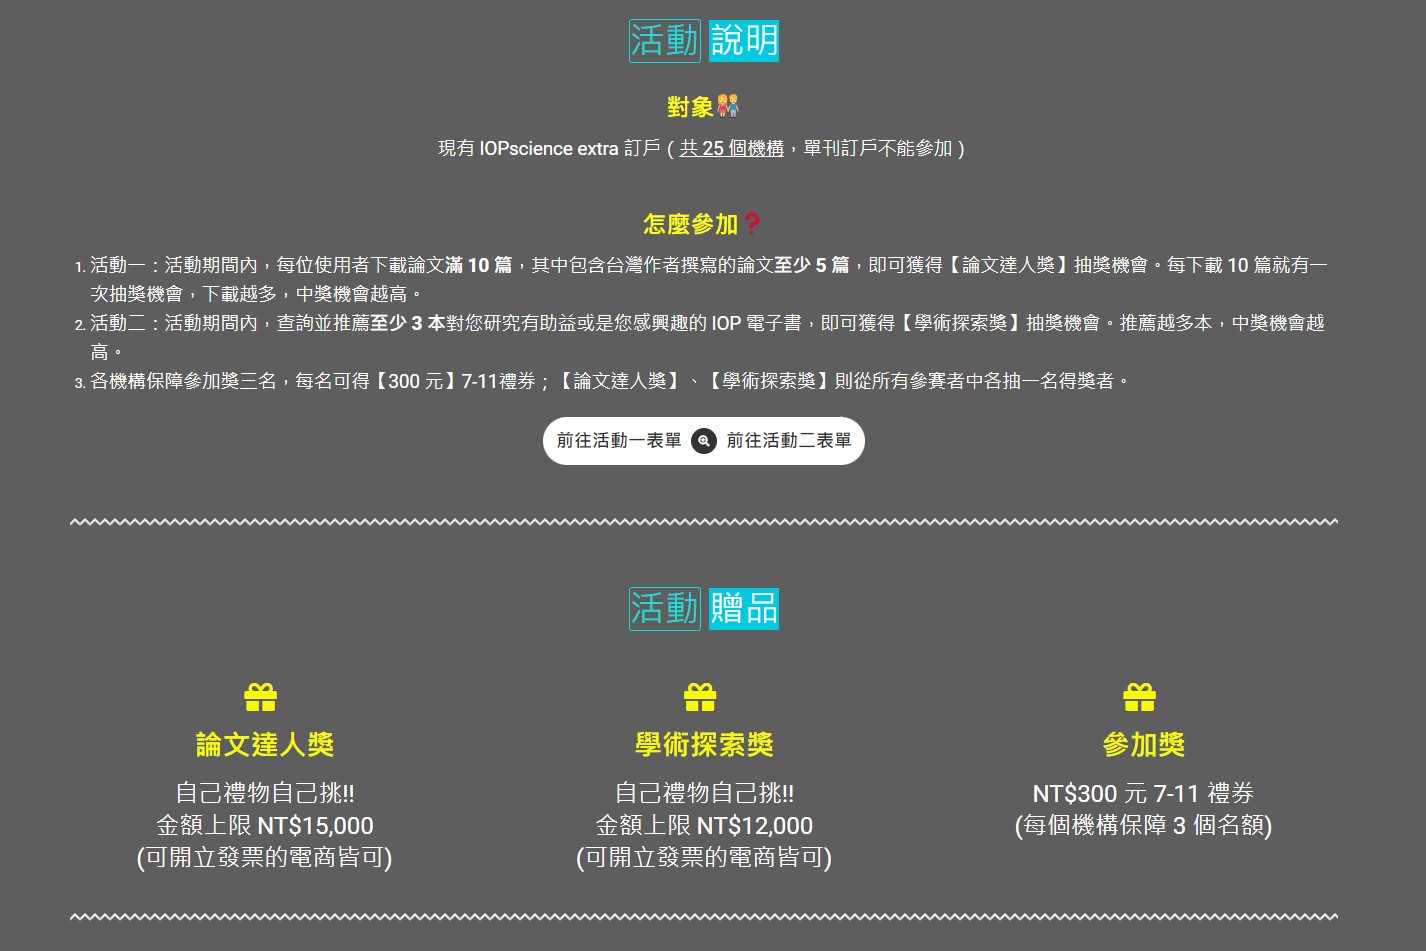Open the 前往活動二表單 form

pos(789,441)
